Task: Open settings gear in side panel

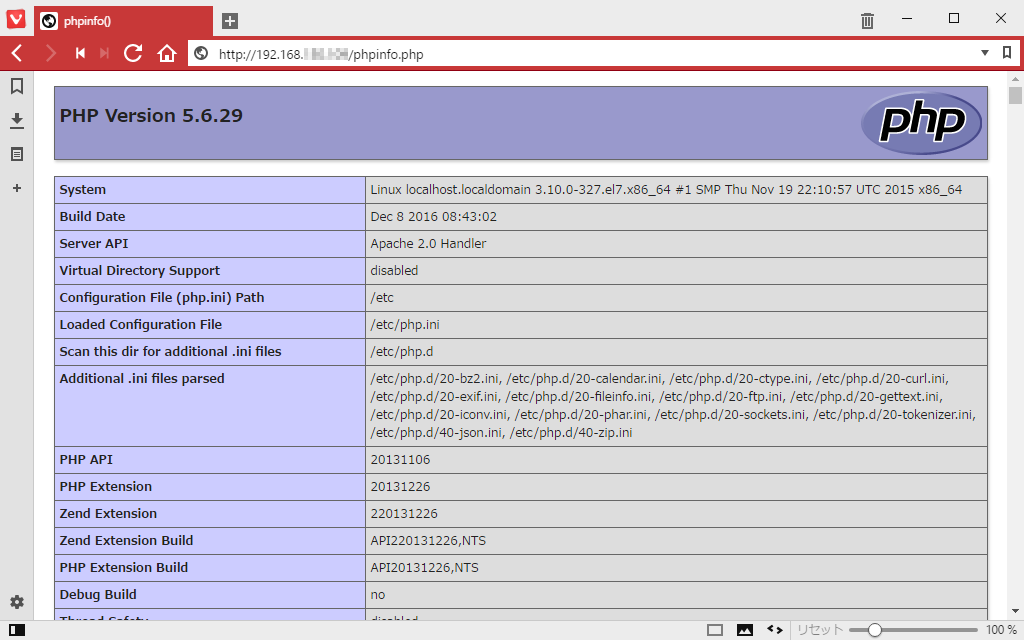Action: (17, 602)
